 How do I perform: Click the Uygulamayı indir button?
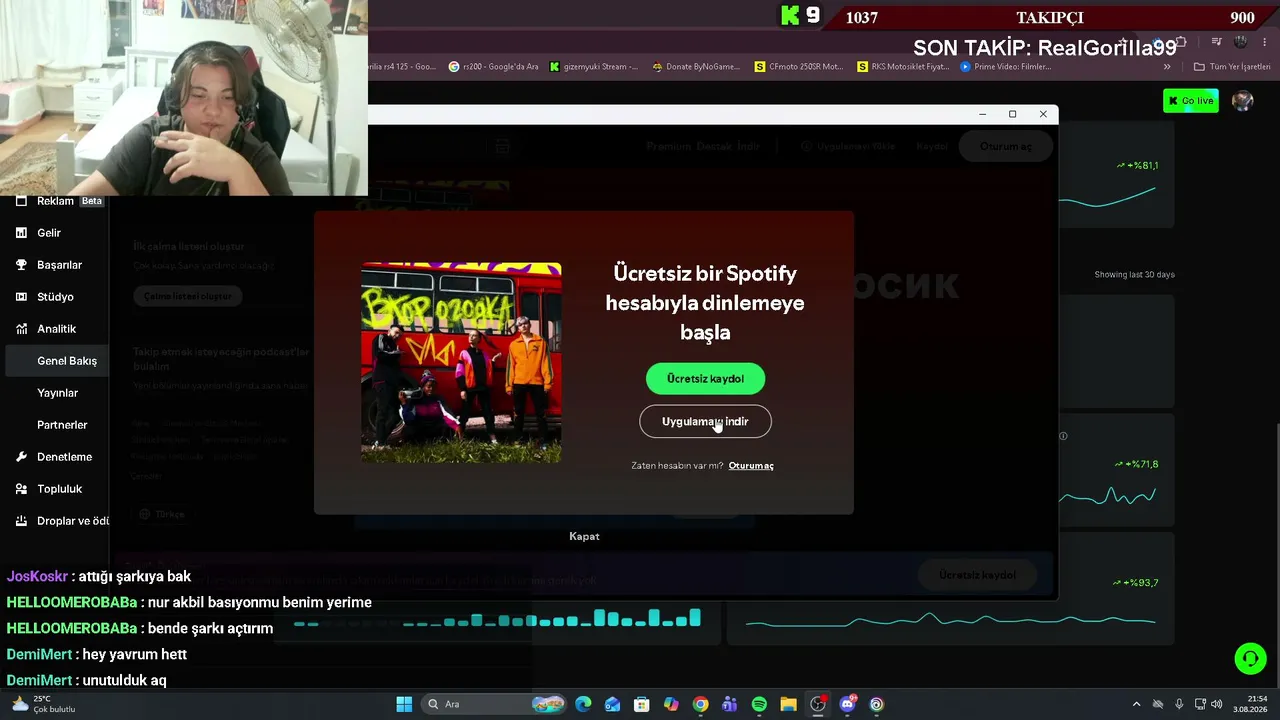pyautogui.click(x=705, y=422)
